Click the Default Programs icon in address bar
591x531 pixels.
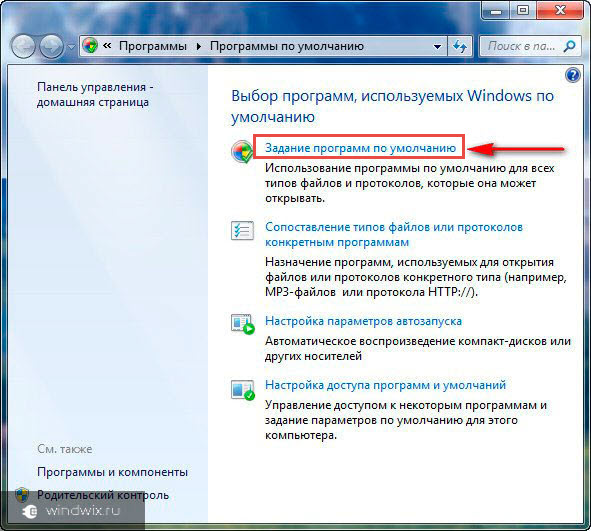90,46
